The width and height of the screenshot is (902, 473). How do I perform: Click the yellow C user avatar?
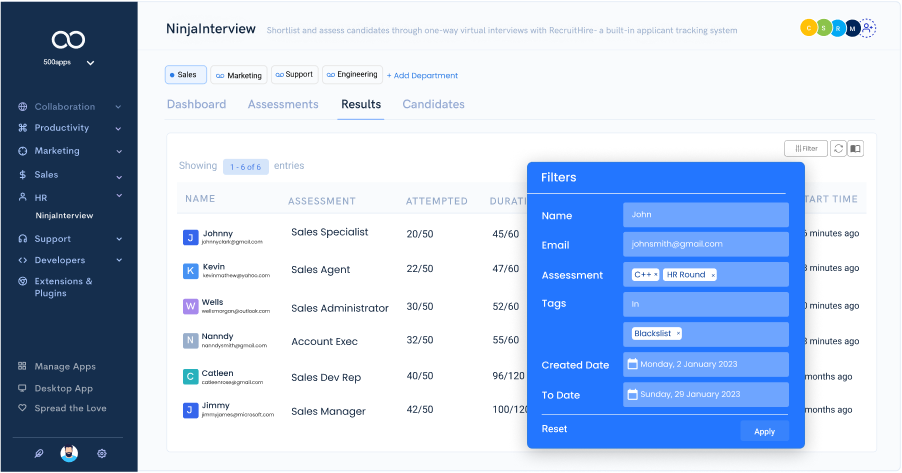tap(808, 29)
